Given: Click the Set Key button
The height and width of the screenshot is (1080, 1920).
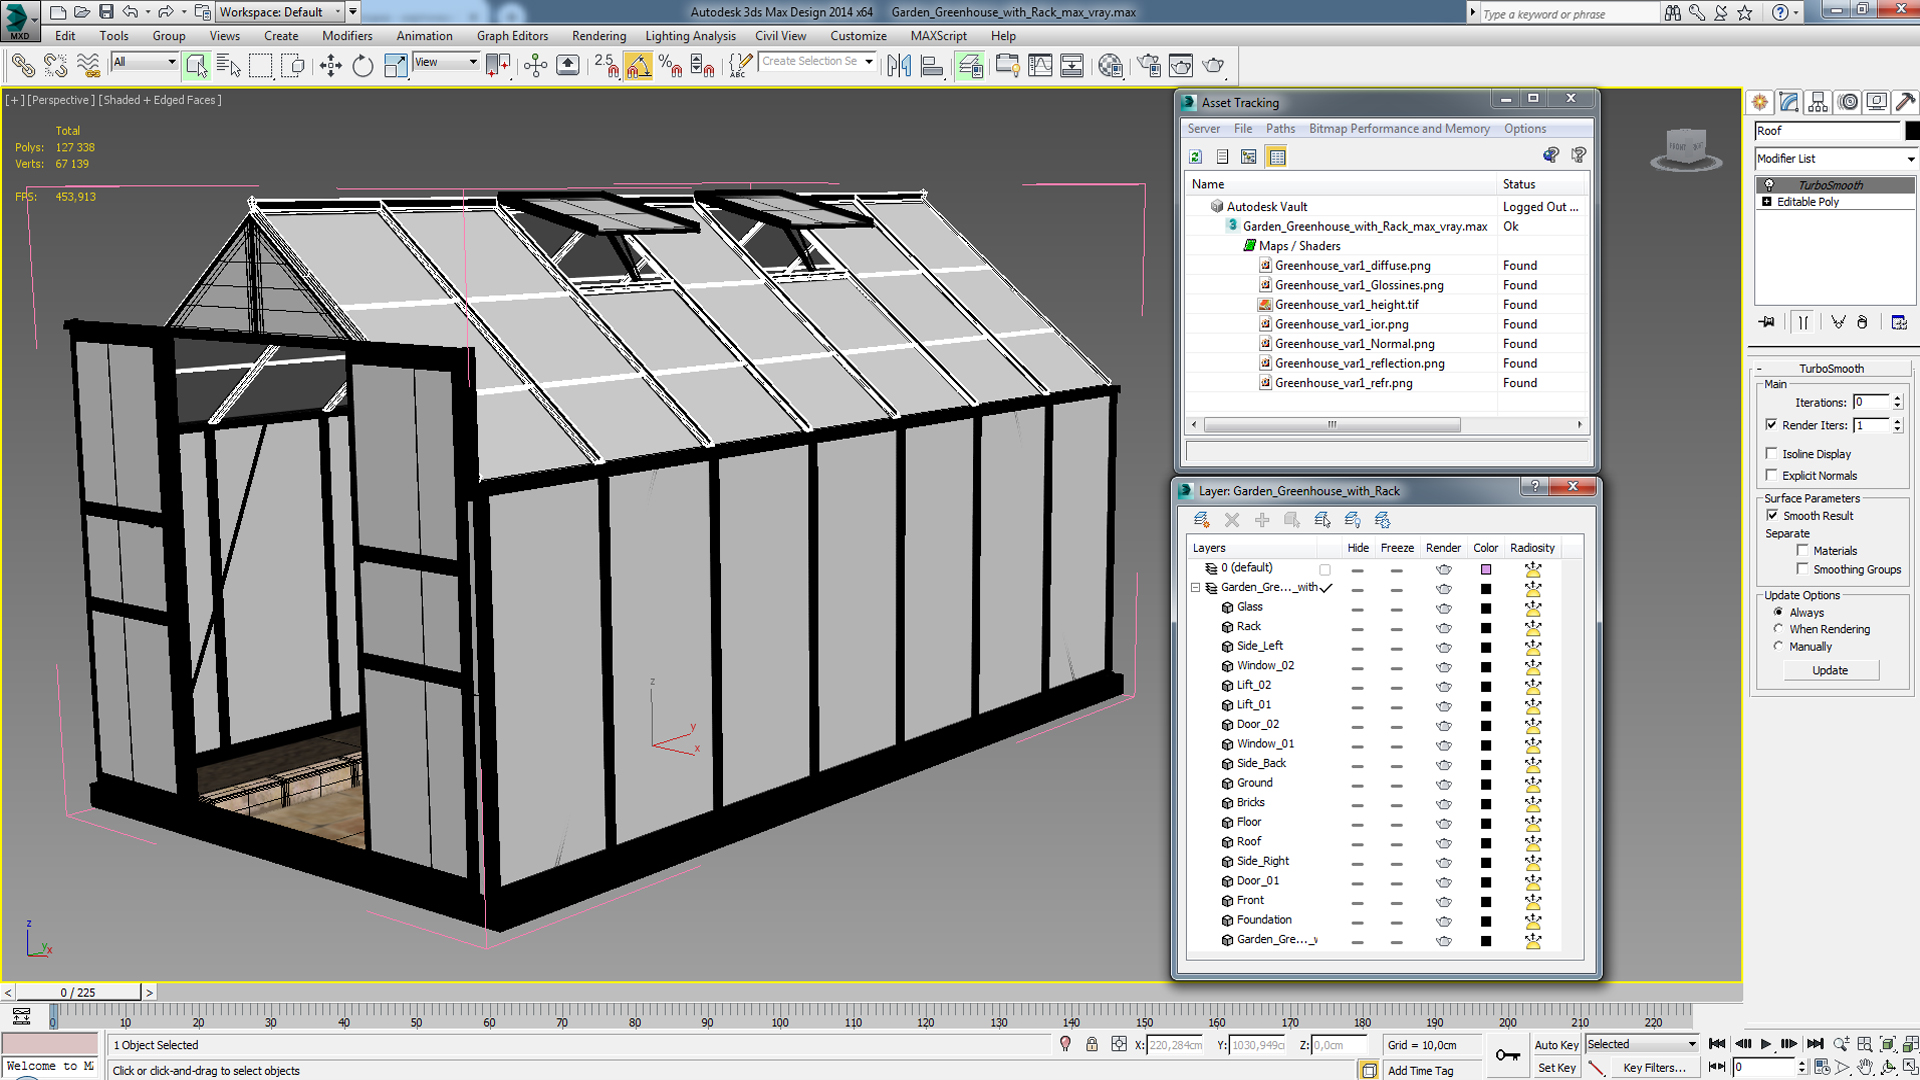Looking at the screenshot, I should point(1556,1068).
